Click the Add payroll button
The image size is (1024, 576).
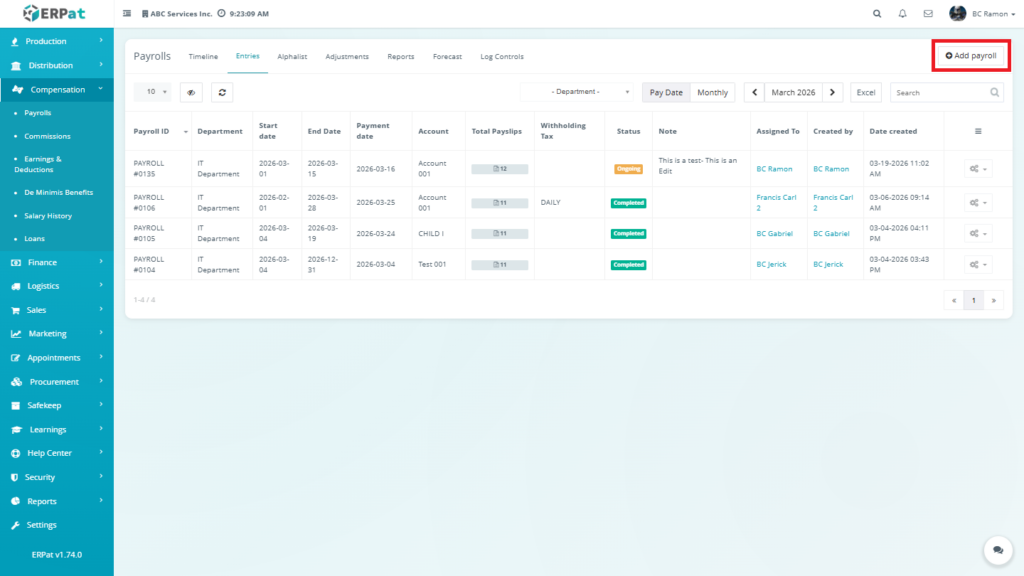(x=970, y=56)
